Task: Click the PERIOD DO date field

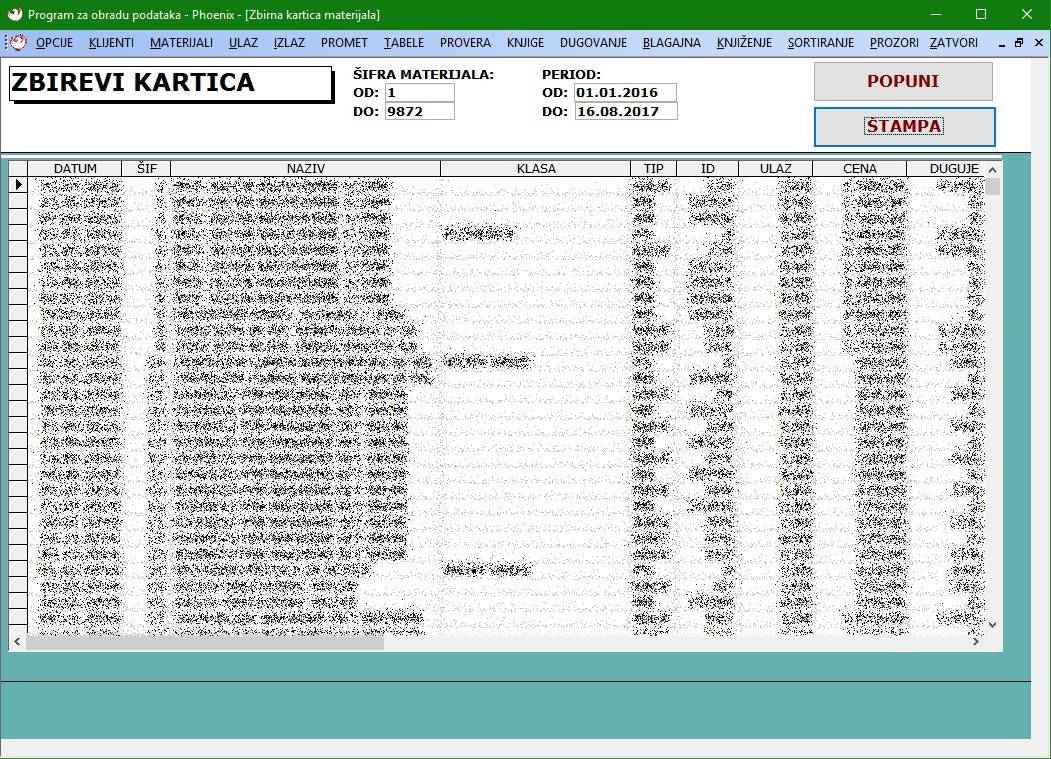Action: [626, 111]
